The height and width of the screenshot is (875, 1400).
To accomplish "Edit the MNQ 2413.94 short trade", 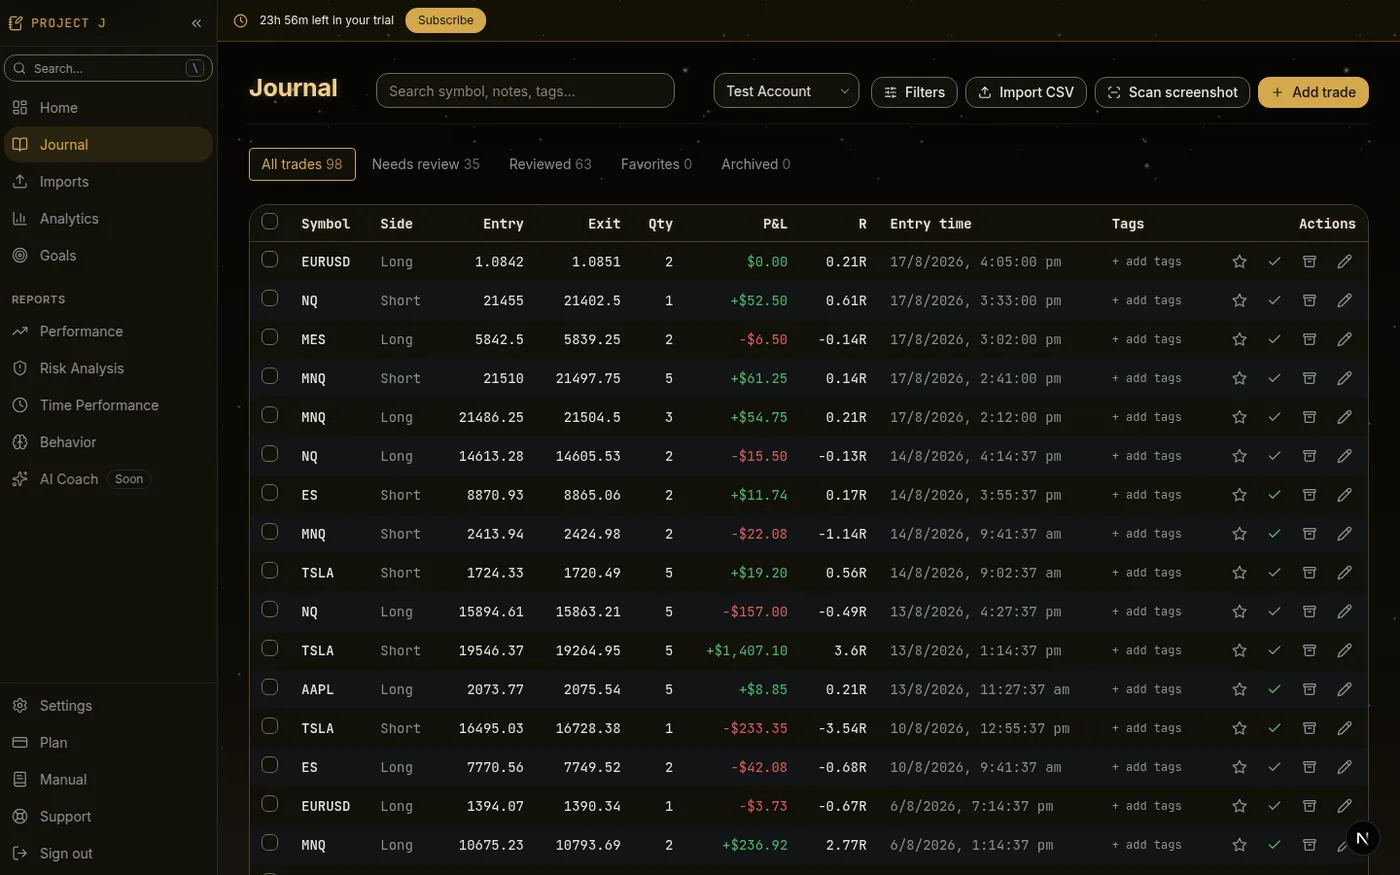I will (1344, 535).
